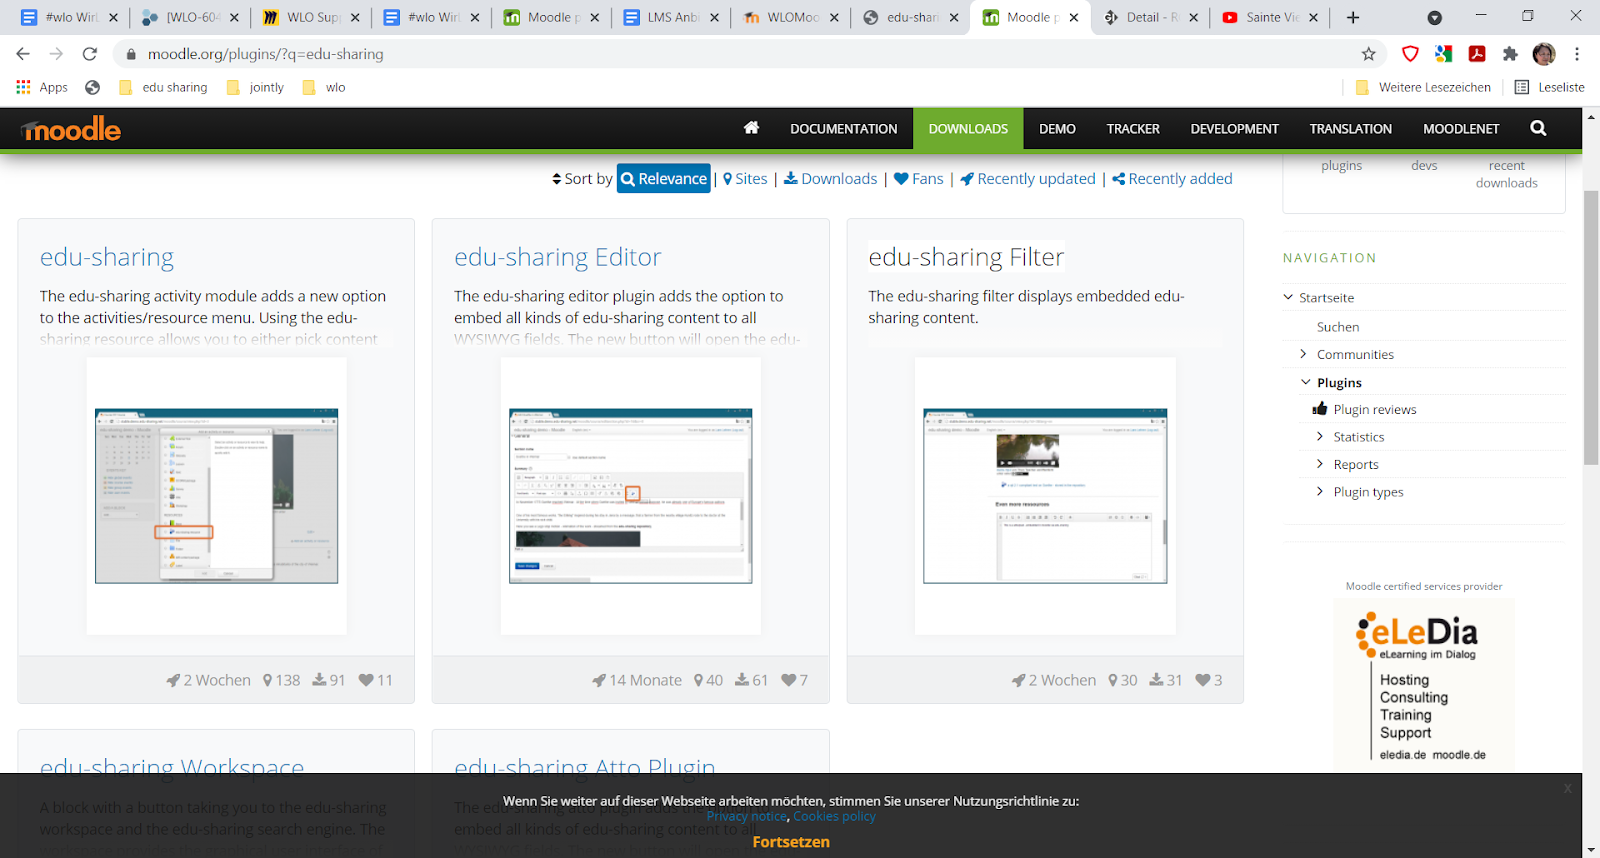Image resolution: width=1600 pixels, height=858 pixels.
Task: Click the search magnifier icon in Moodle navbar
Action: [1538, 128]
